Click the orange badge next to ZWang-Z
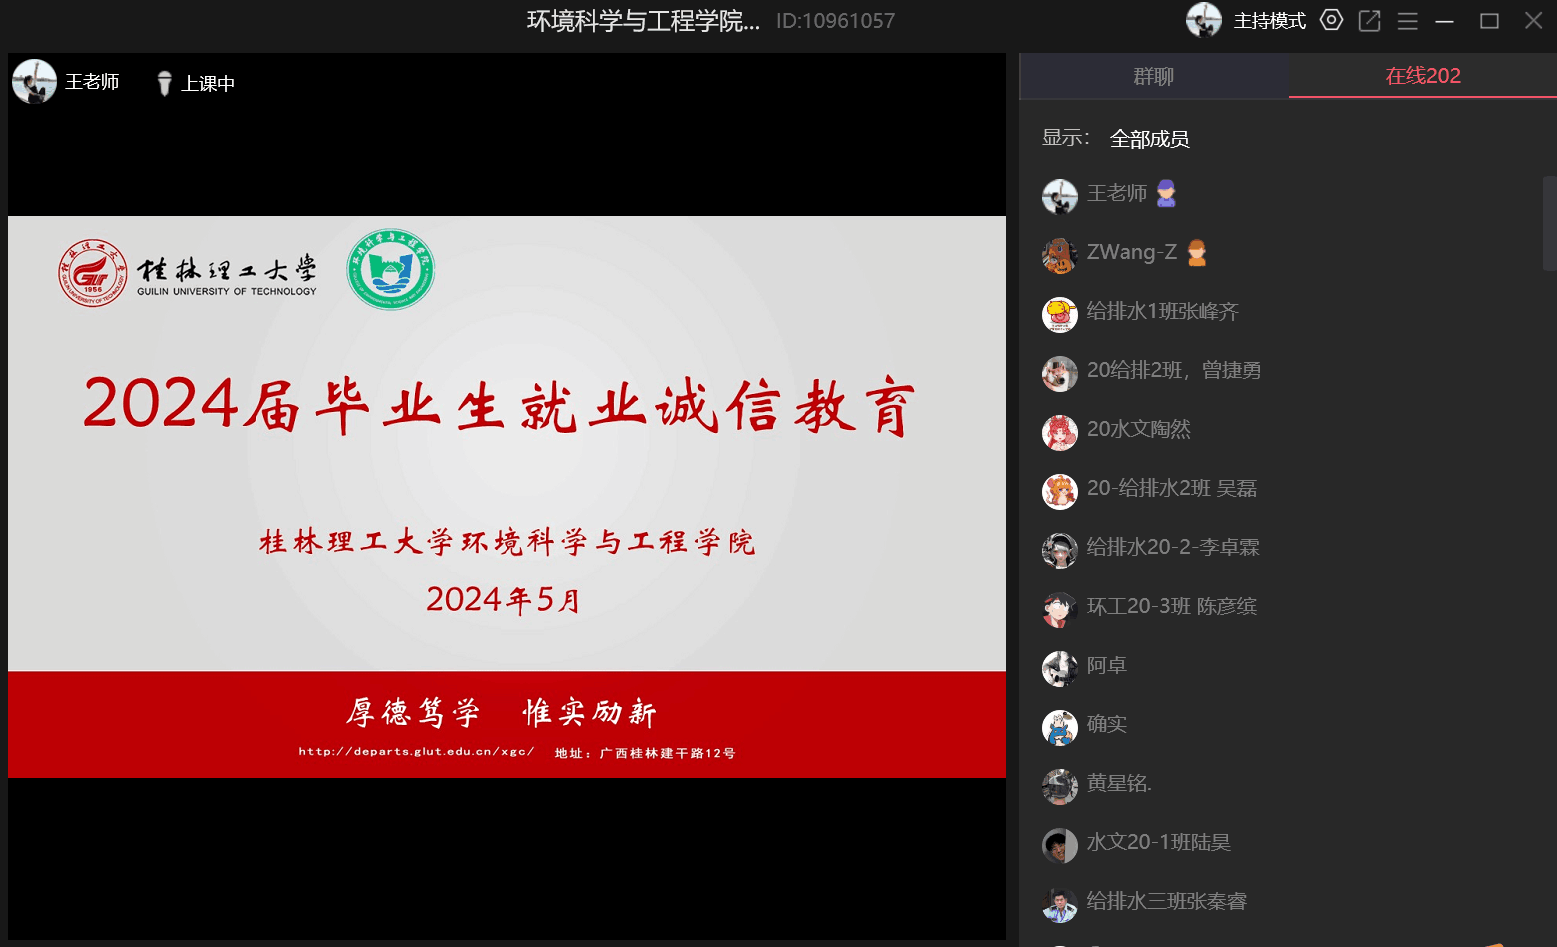Screen dimensions: 1557x947 click(x=1196, y=253)
